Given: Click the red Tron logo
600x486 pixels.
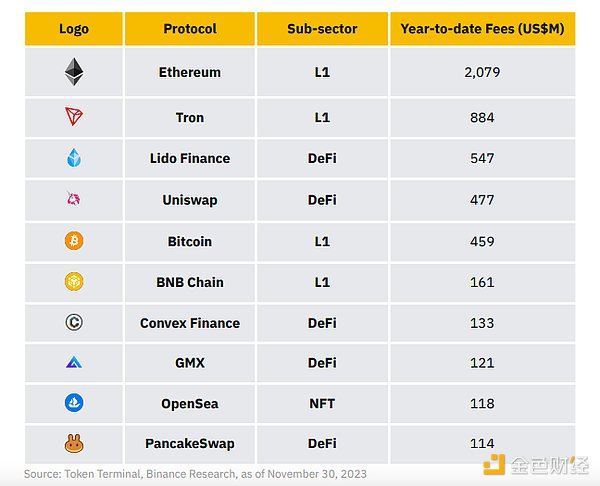Looking at the screenshot, I should (74, 117).
